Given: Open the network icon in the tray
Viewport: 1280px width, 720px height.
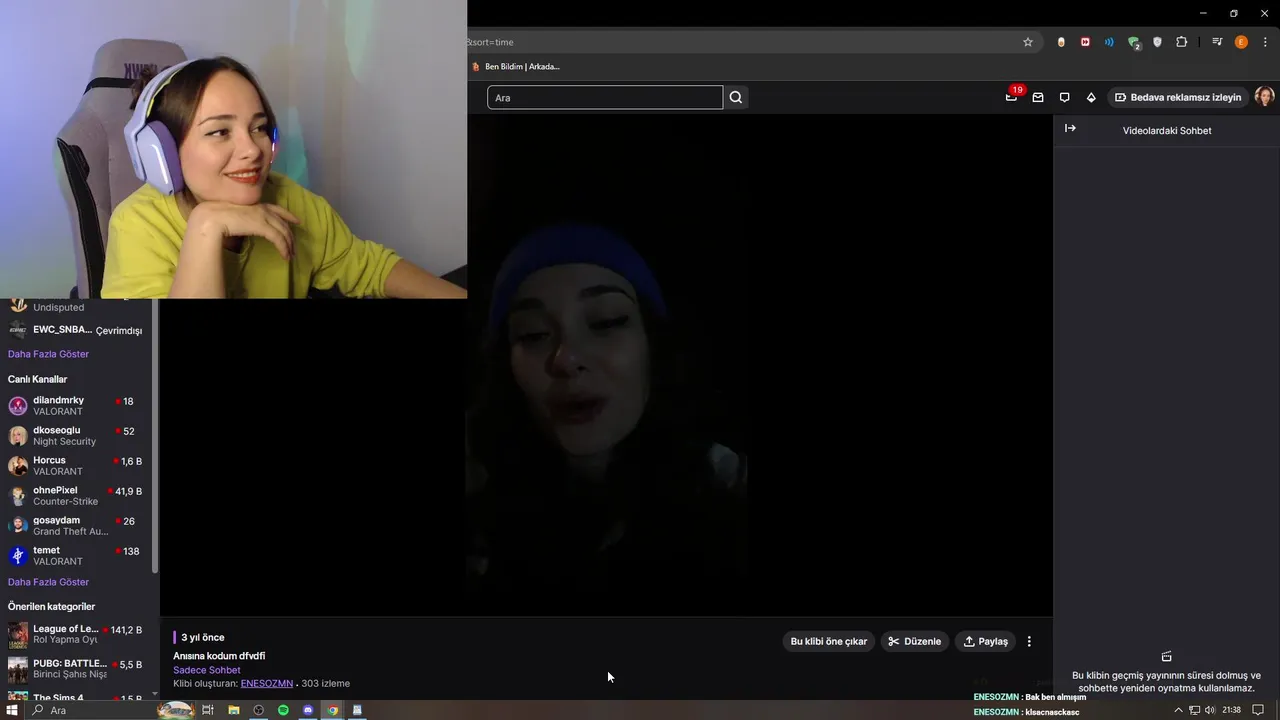Looking at the screenshot, I should pyautogui.click(x=1194, y=710).
